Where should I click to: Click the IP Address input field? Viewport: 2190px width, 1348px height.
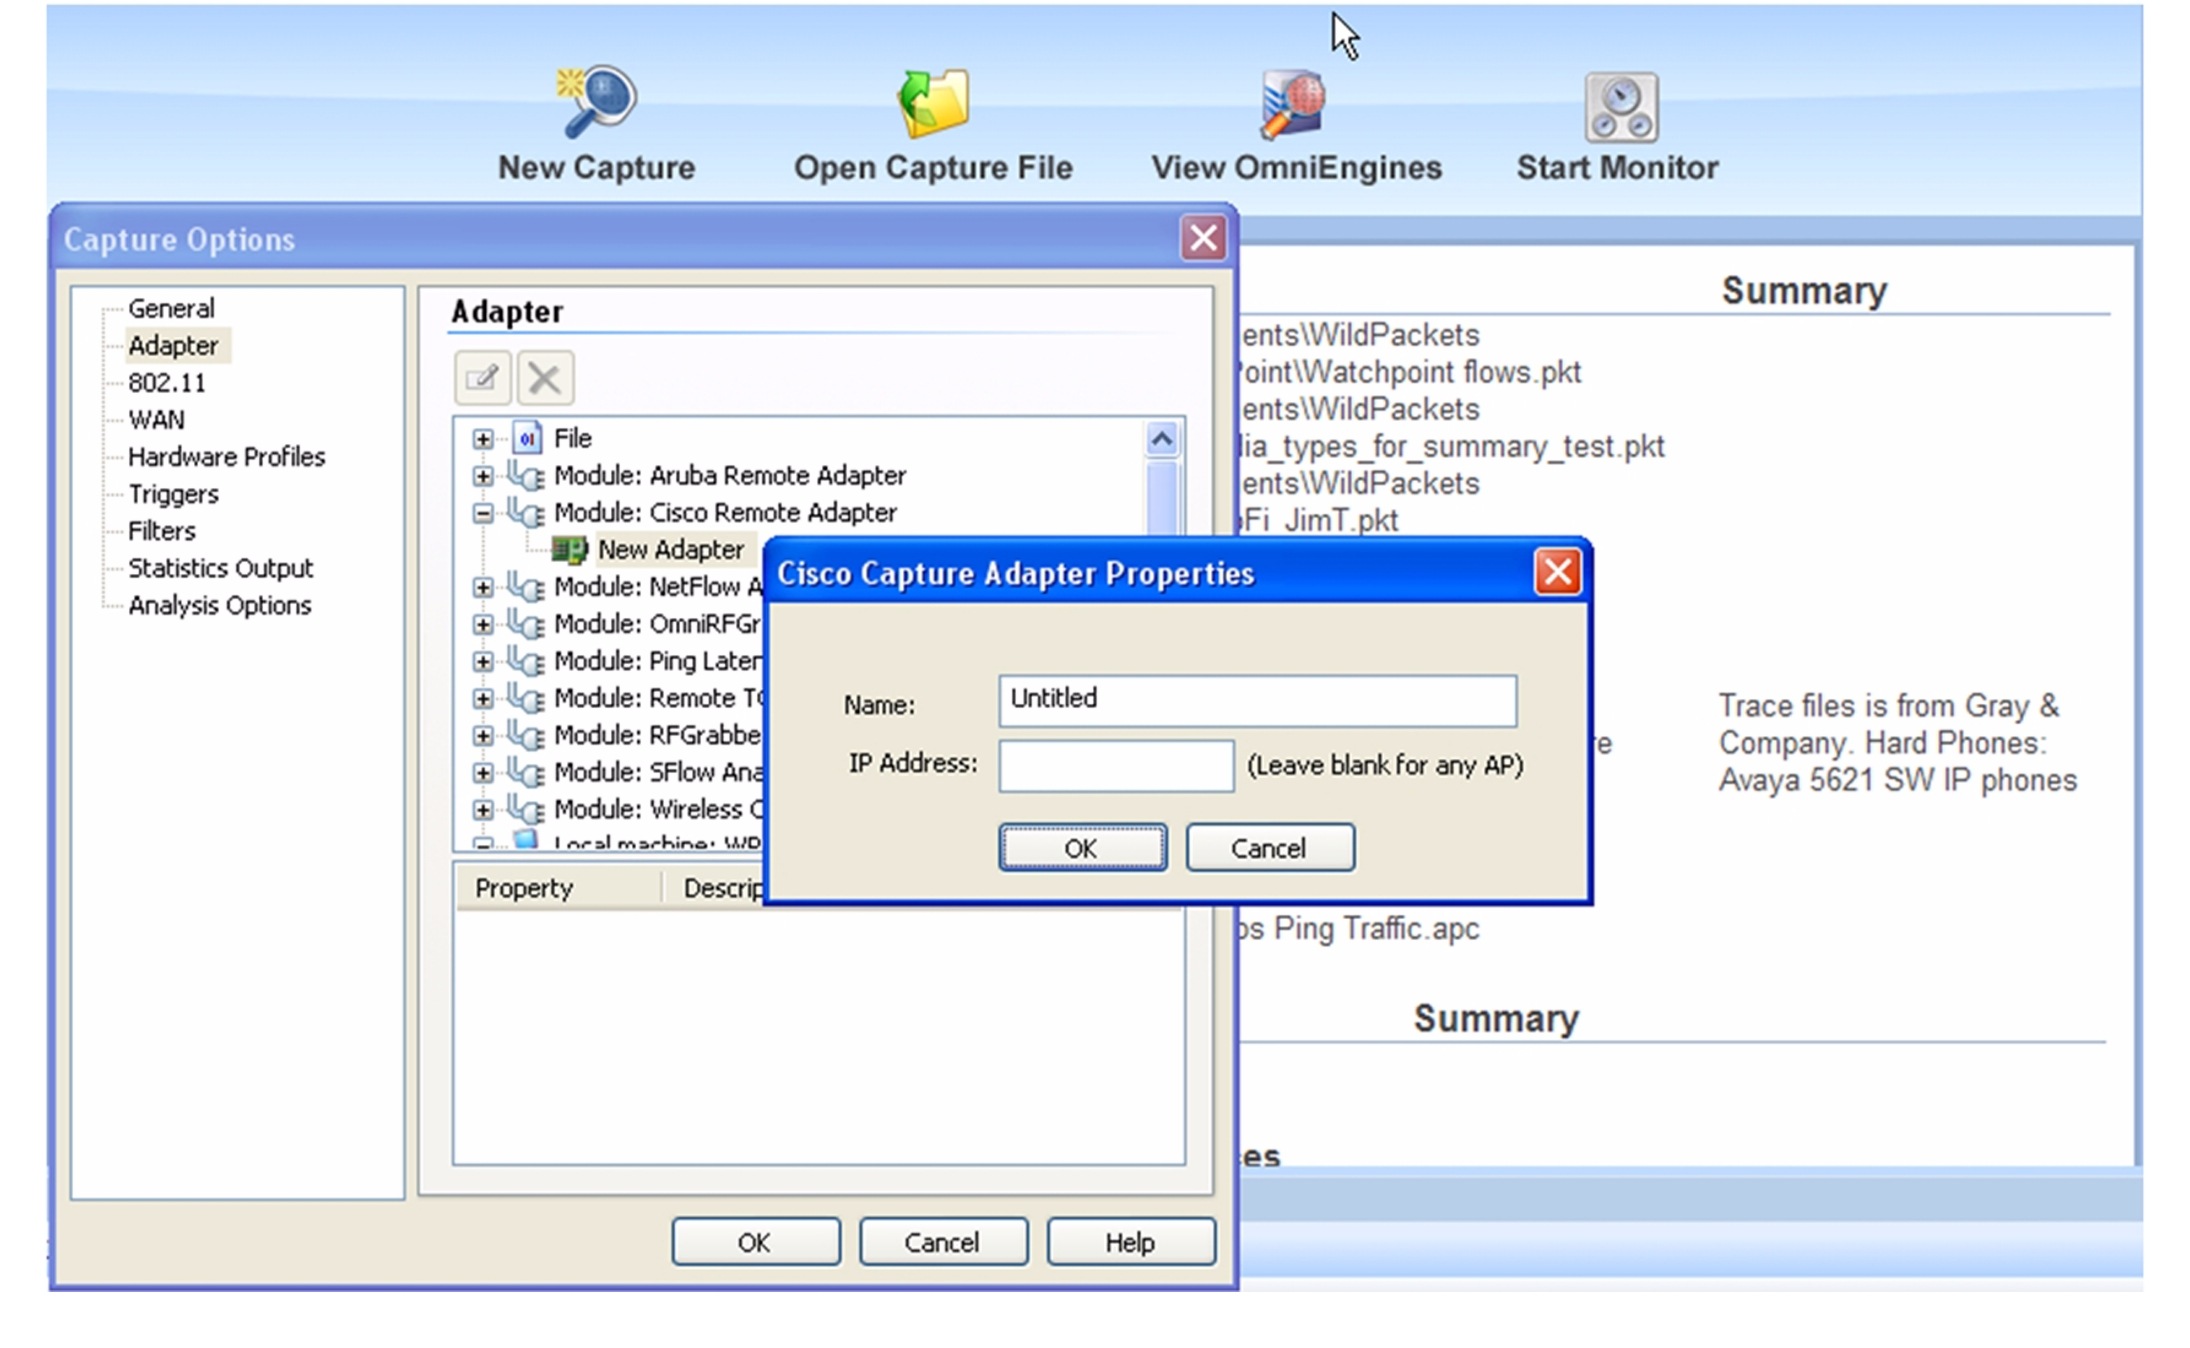pos(1116,766)
